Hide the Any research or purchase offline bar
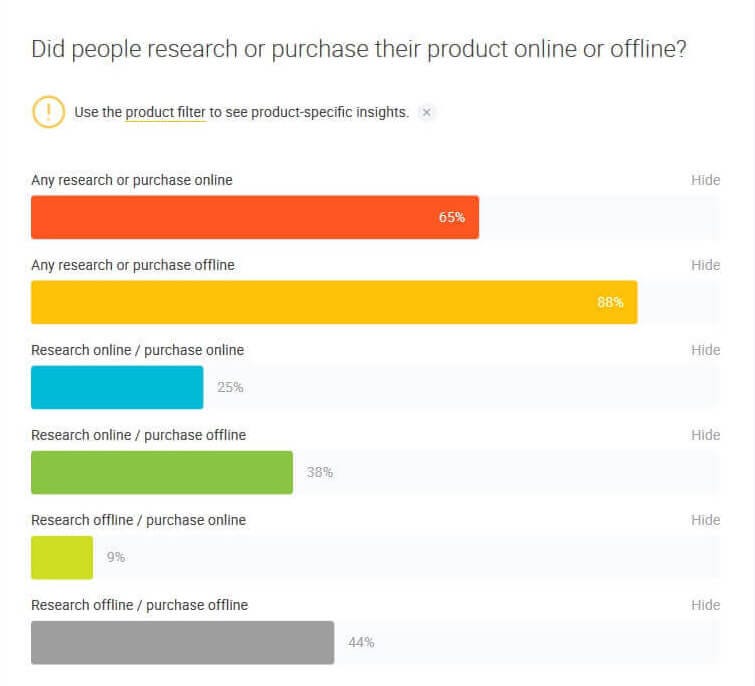This screenshot has height=686, width=755. click(x=705, y=265)
